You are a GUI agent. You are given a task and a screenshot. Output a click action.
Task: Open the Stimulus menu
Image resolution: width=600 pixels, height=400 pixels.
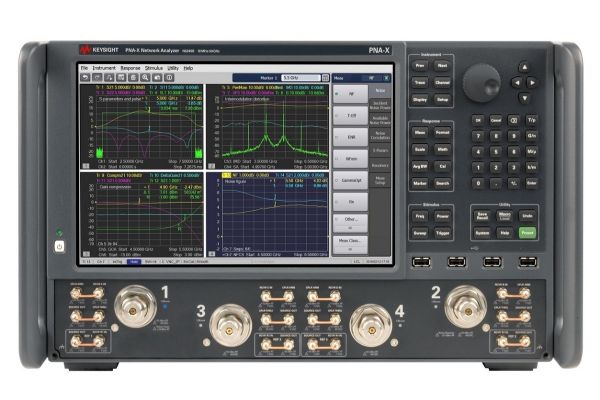pyautogui.click(x=155, y=68)
